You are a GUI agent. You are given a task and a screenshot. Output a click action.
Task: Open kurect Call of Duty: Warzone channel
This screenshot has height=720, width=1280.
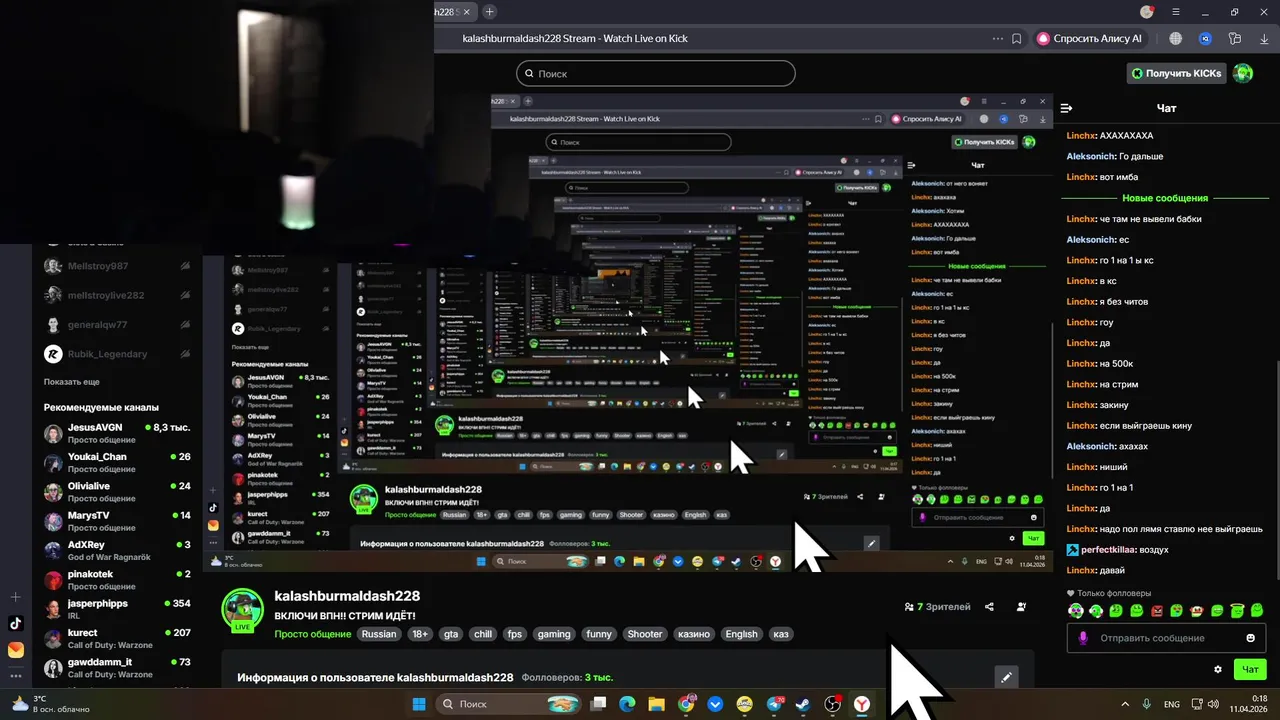coord(118,638)
